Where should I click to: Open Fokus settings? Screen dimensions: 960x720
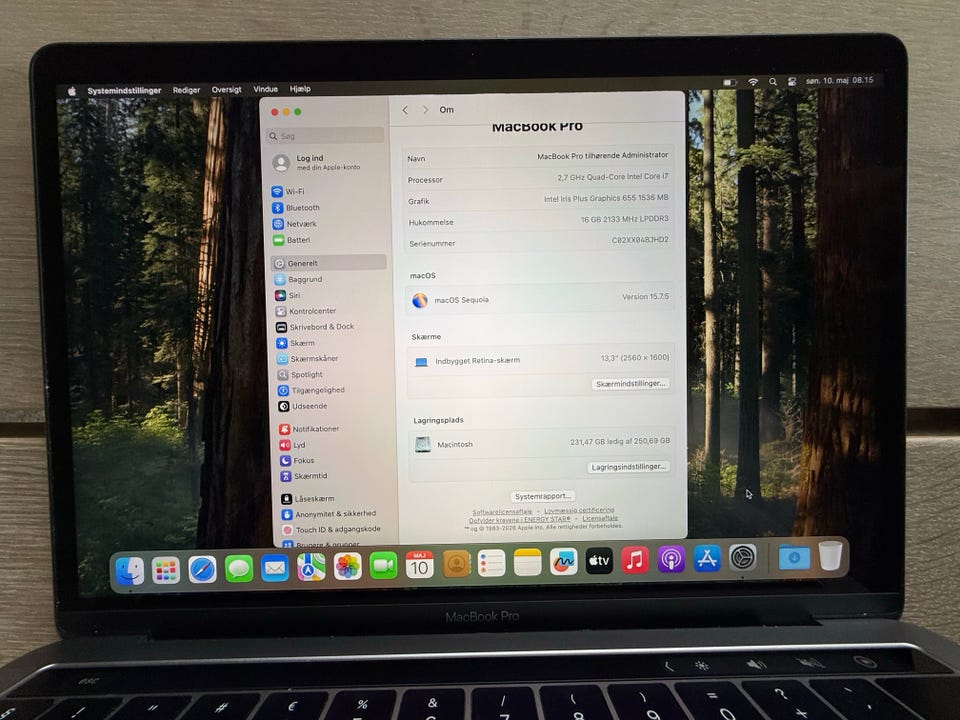(298, 460)
